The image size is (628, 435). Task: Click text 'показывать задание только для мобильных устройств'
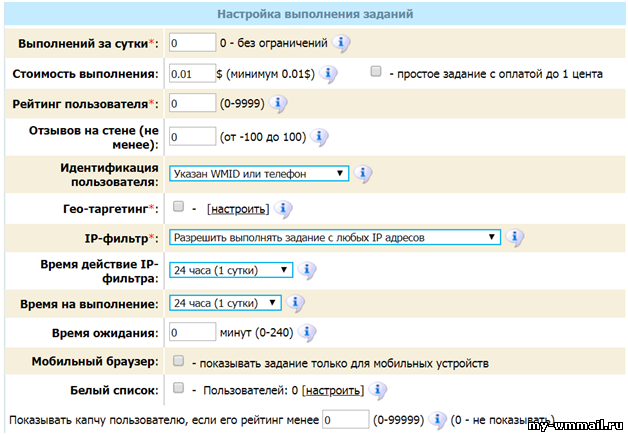point(344,364)
